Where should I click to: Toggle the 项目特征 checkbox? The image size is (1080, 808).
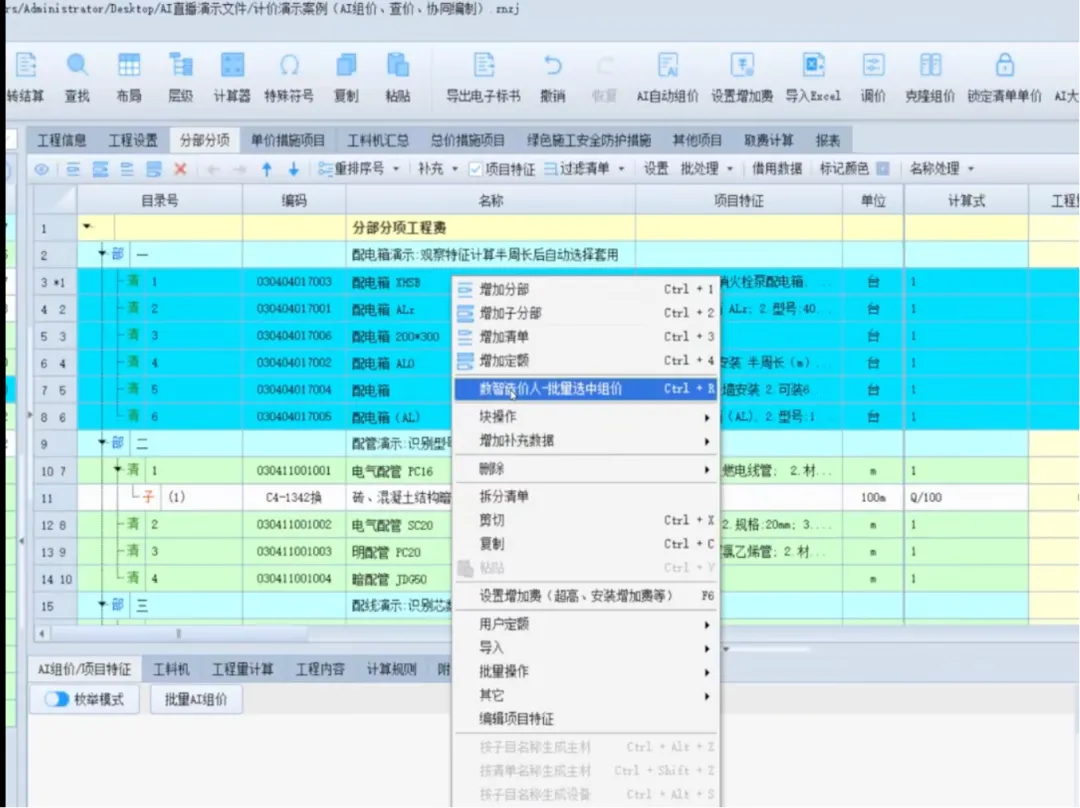click(x=475, y=169)
